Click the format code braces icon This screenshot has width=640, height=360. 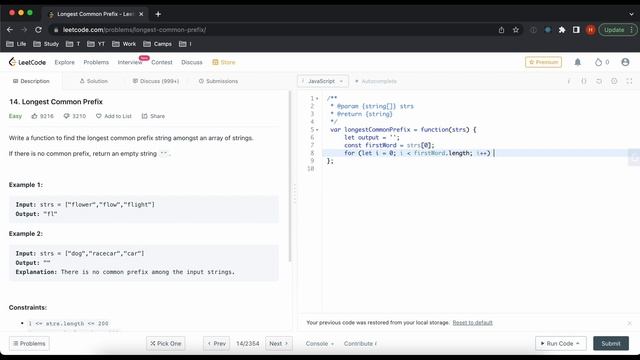[x=584, y=81]
